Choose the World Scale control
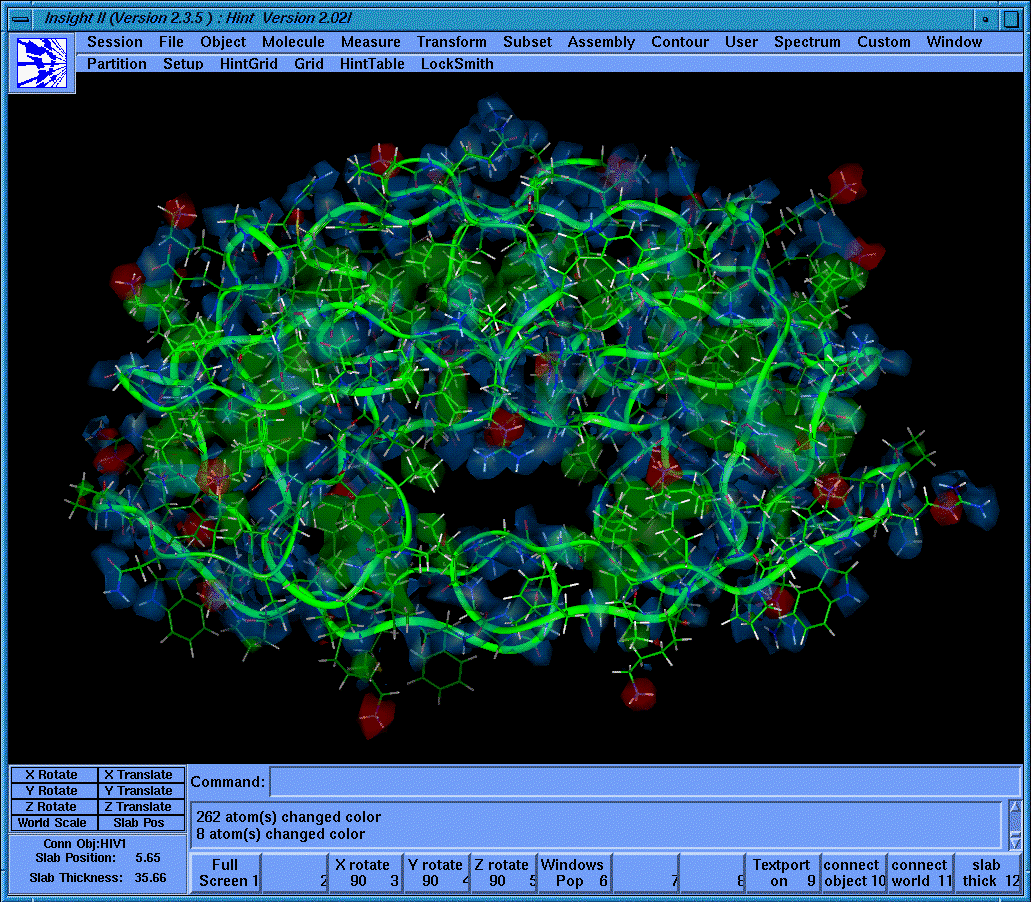 (x=53, y=823)
